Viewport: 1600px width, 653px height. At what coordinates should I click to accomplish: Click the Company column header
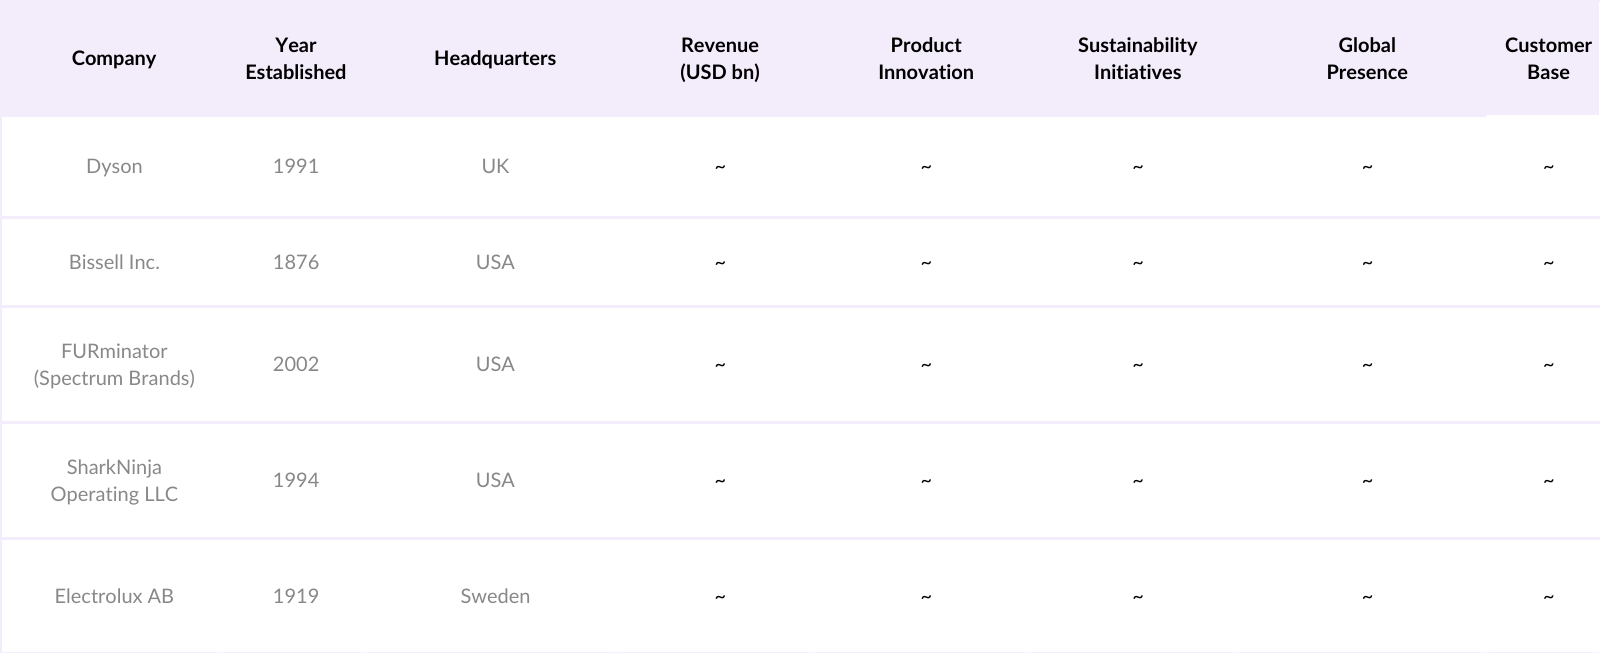coord(114,58)
